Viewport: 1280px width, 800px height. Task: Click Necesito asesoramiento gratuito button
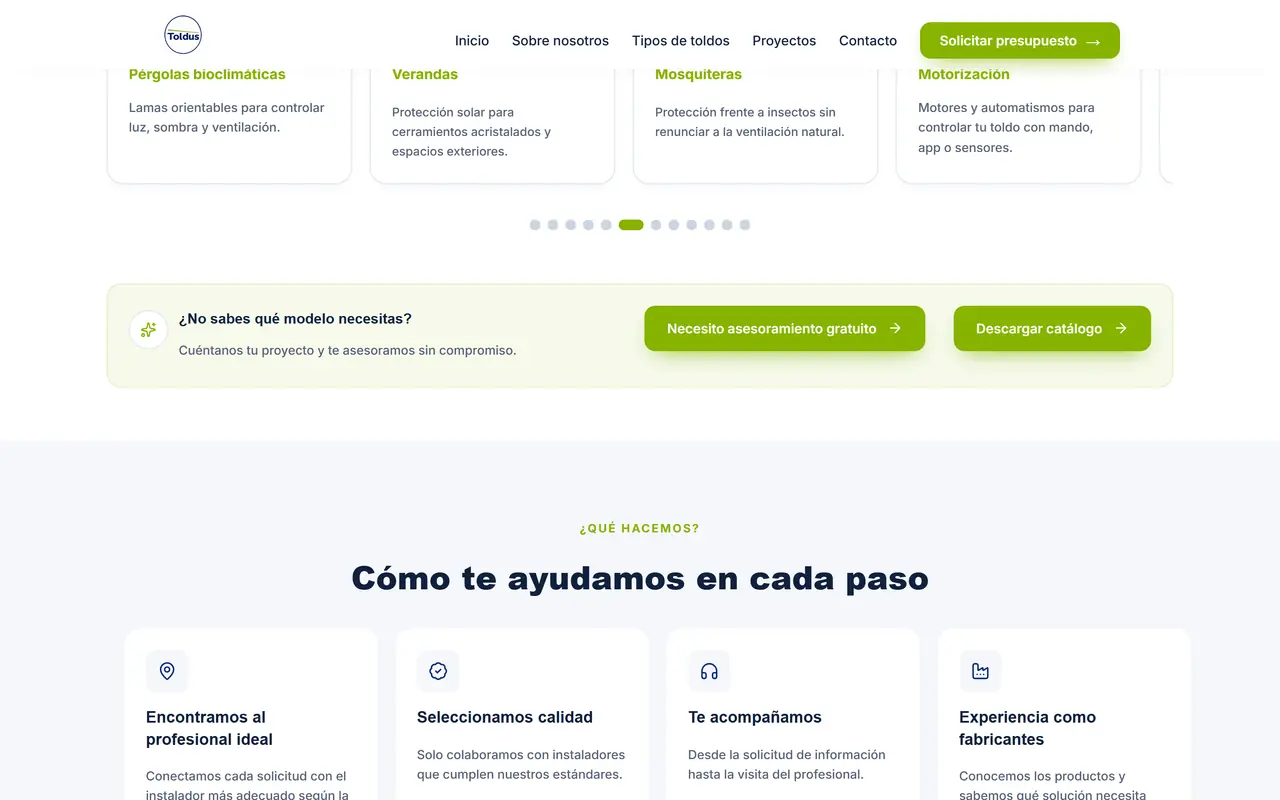[785, 328]
